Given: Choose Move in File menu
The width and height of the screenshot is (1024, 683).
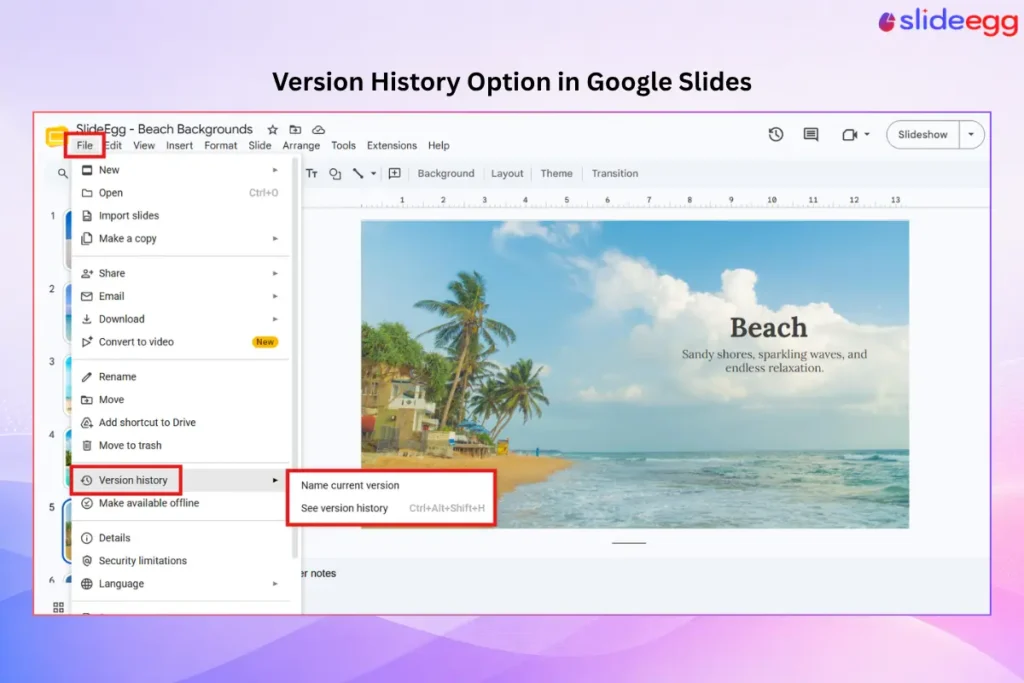Looking at the screenshot, I should pyautogui.click(x=180, y=400).
